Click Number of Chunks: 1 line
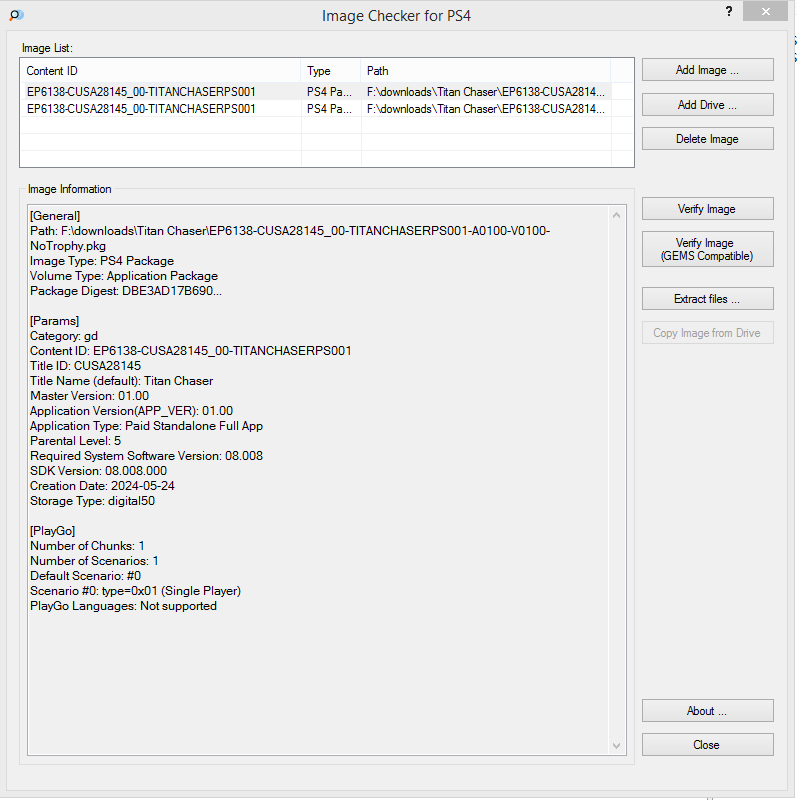Viewport: 797px width, 800px height. (x=87, y=546)
